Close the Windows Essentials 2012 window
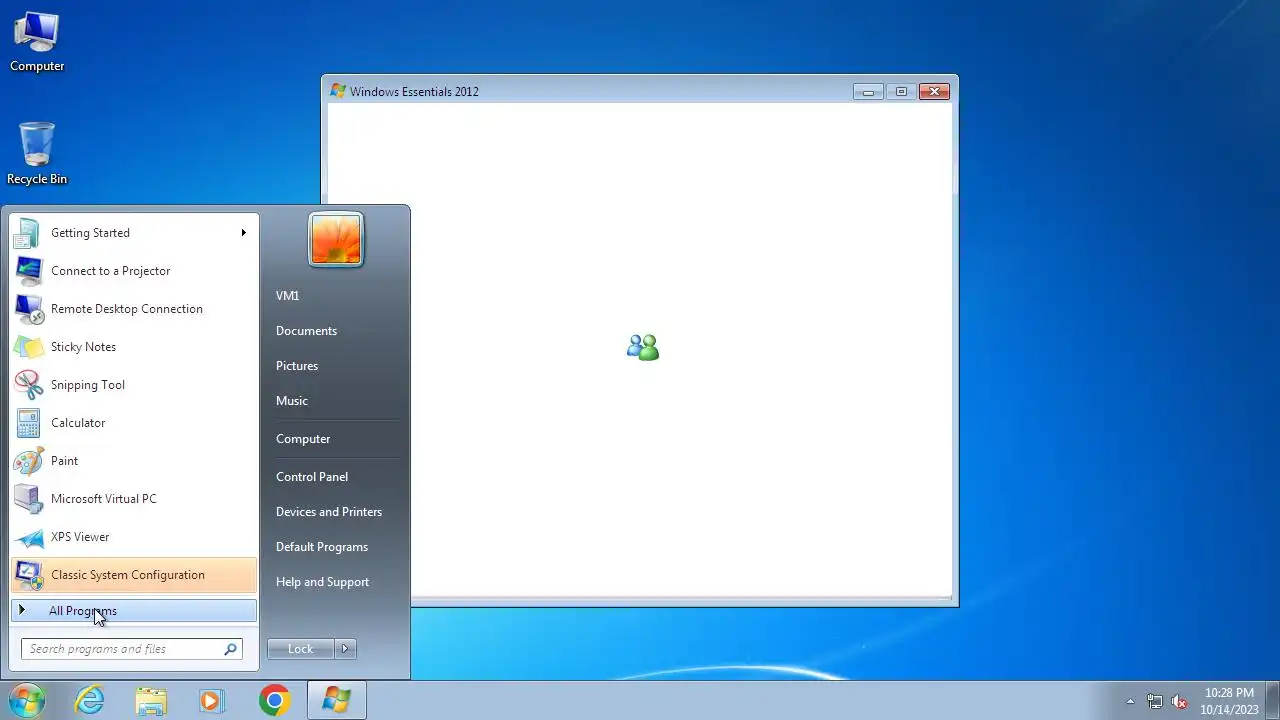1280x720 pixels. (934, 91)
